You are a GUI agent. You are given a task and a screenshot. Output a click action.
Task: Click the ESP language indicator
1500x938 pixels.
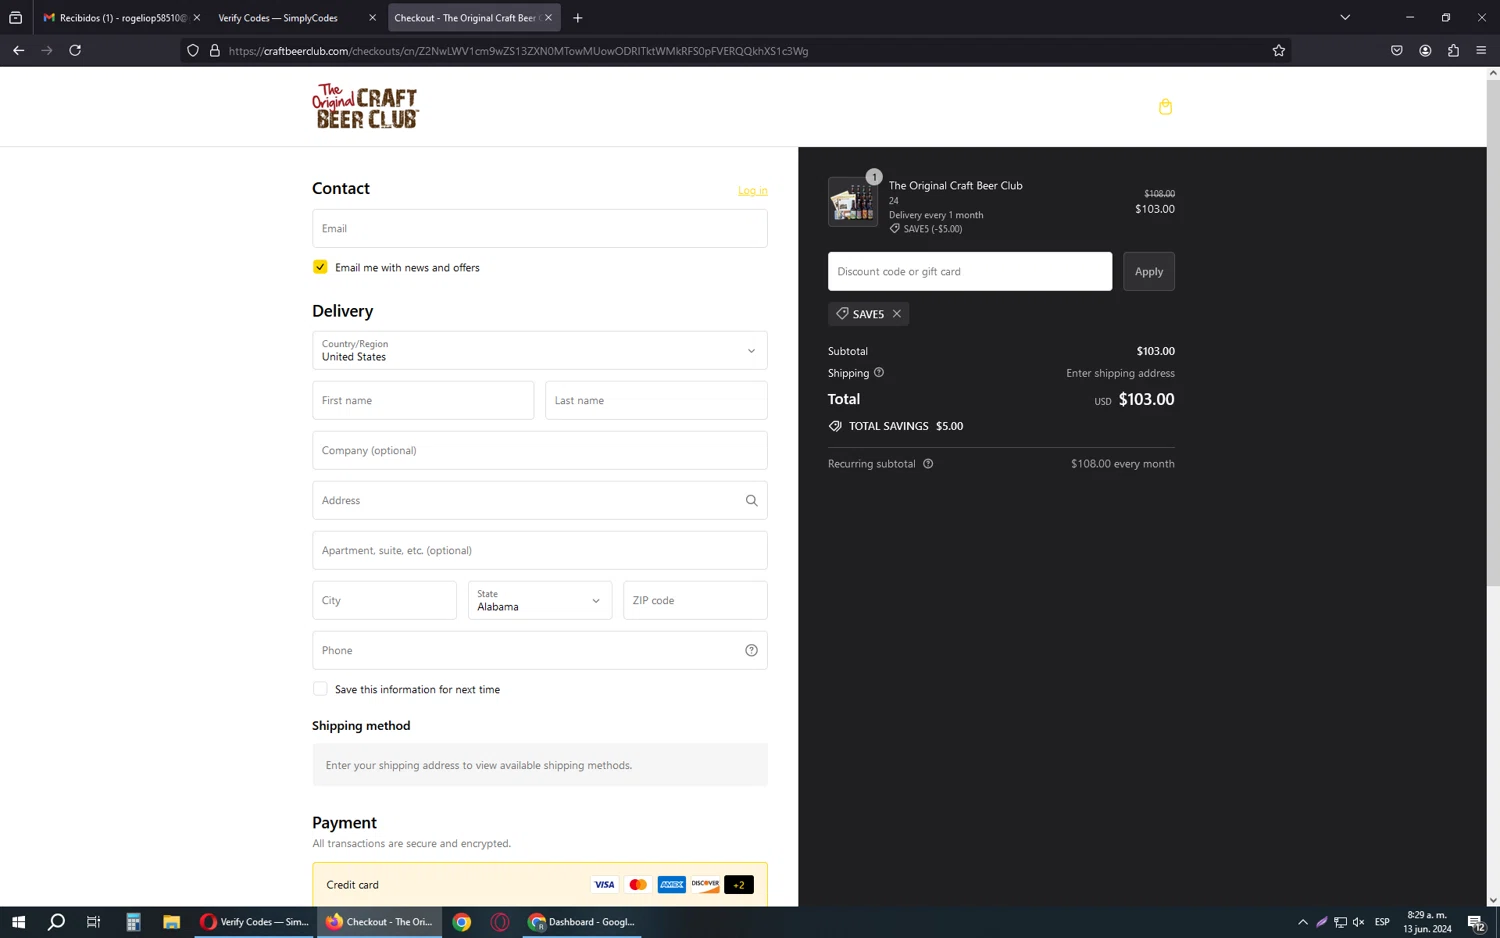1382,922
